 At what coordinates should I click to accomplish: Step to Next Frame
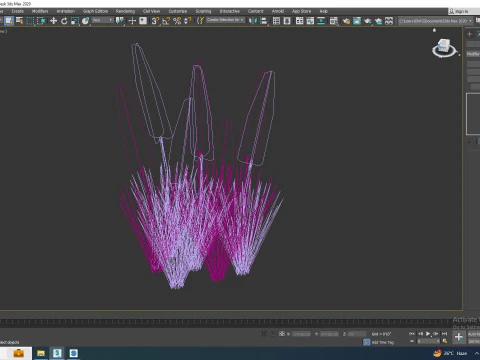(x=436, y=333)
